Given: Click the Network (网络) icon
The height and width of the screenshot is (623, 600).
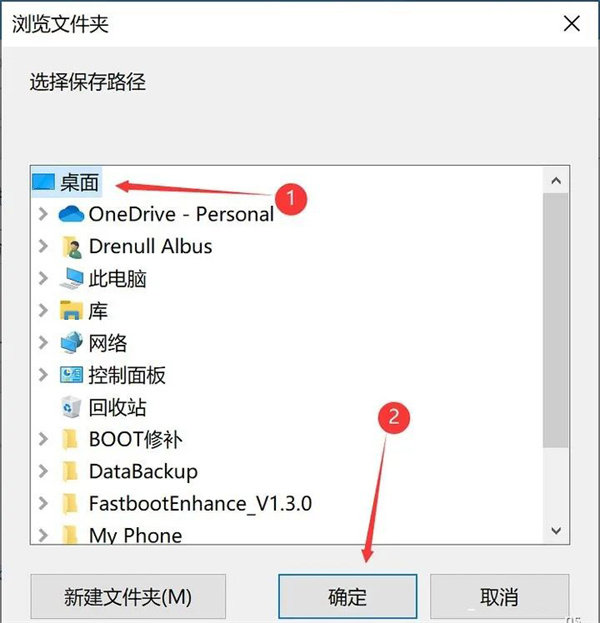Looking at the screenshot, I should tap(71, 343).
